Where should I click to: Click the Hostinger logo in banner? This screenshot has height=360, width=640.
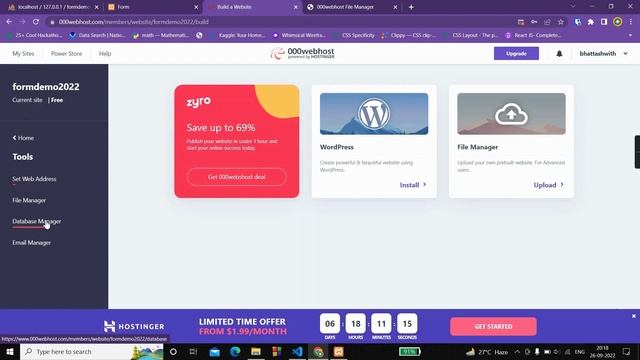click(x=134, y=326)
